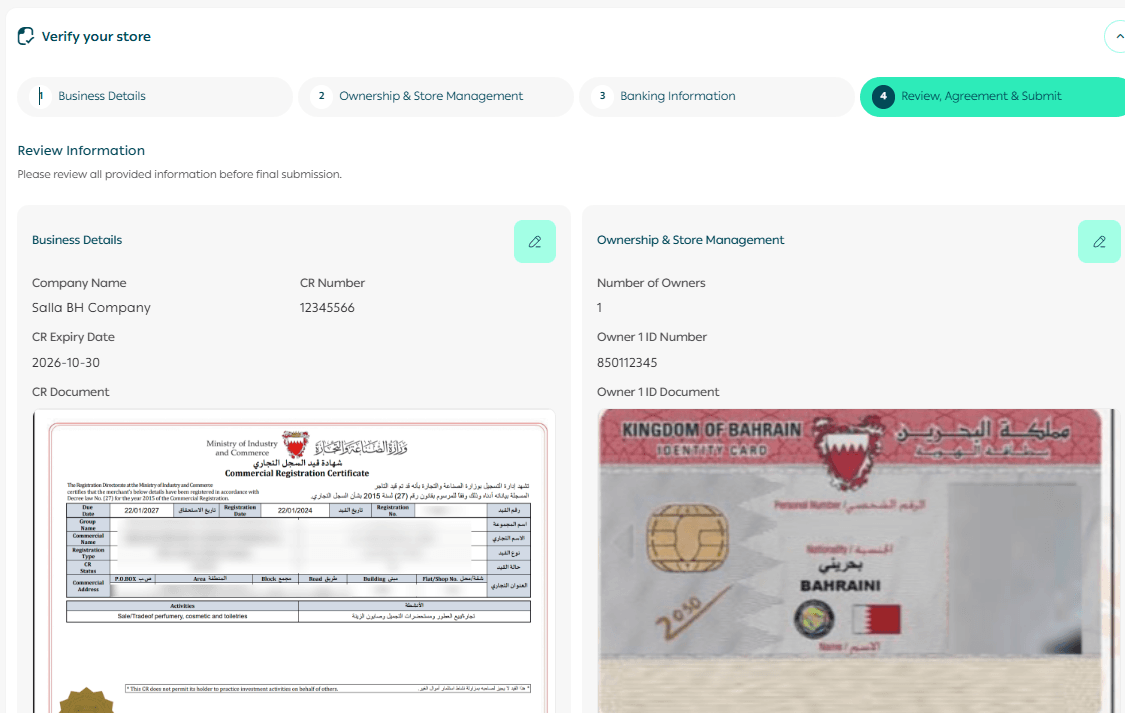Screen dimensions: 1125x713
Task: Click the Verify your store icon
Action: click(x=26, y=36)
